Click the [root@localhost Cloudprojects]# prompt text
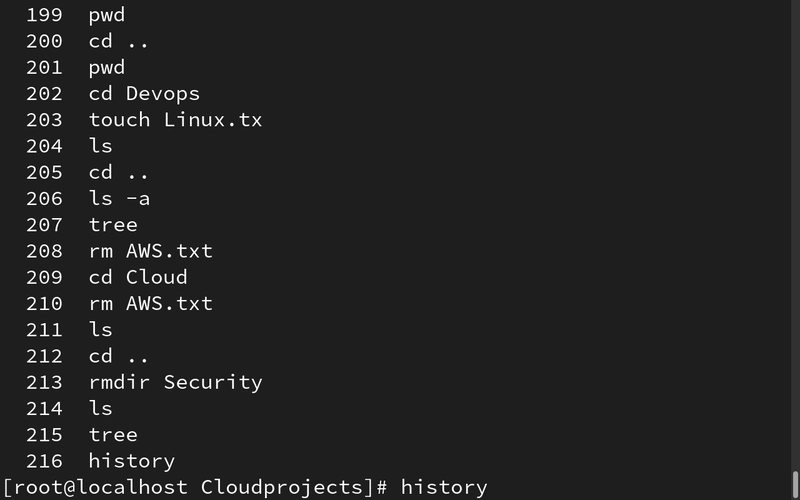The image size is (800, 500). point(195,487)
